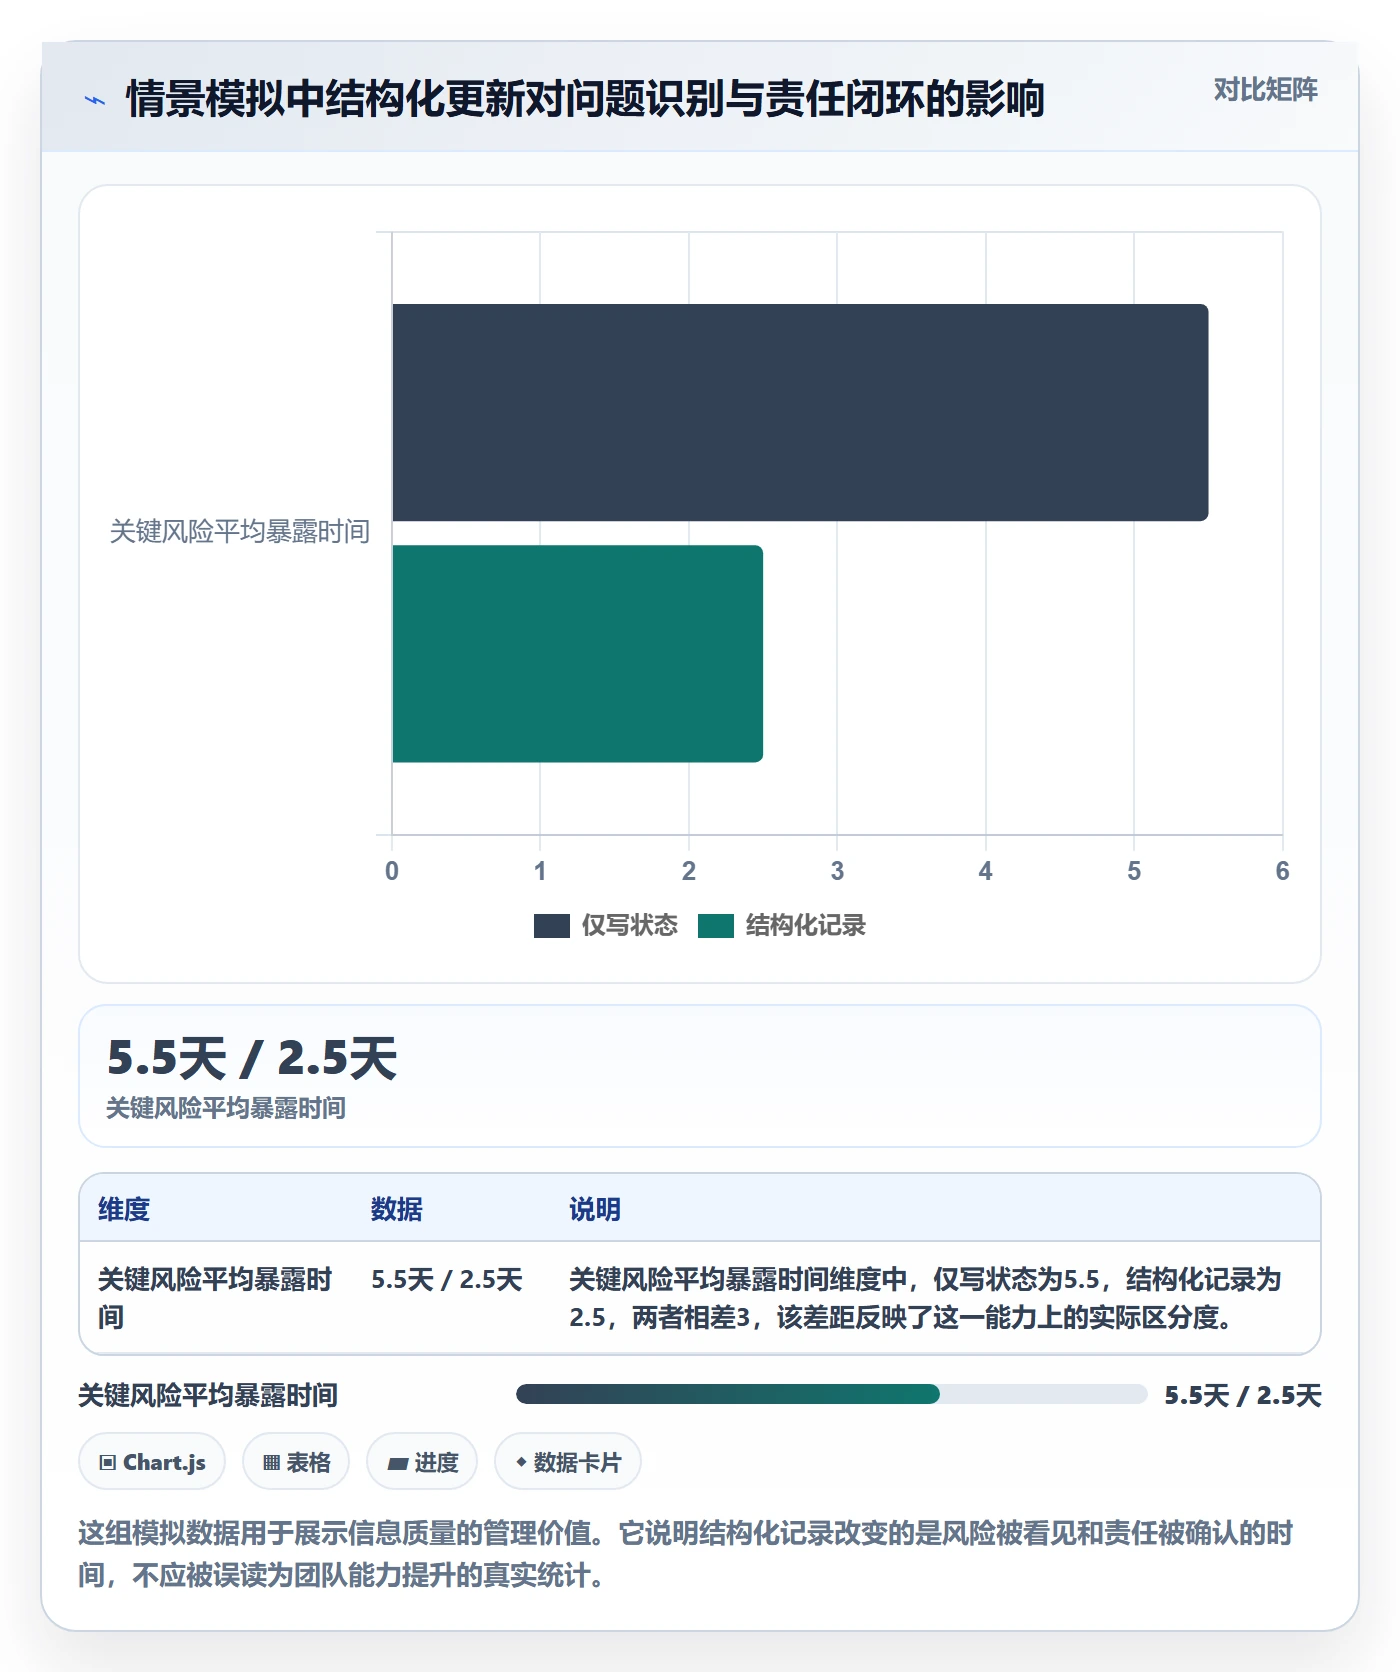Click the footer note starting 这组模拟数据
This screenshot has width=1400, height=1672.
[686, 1554]
